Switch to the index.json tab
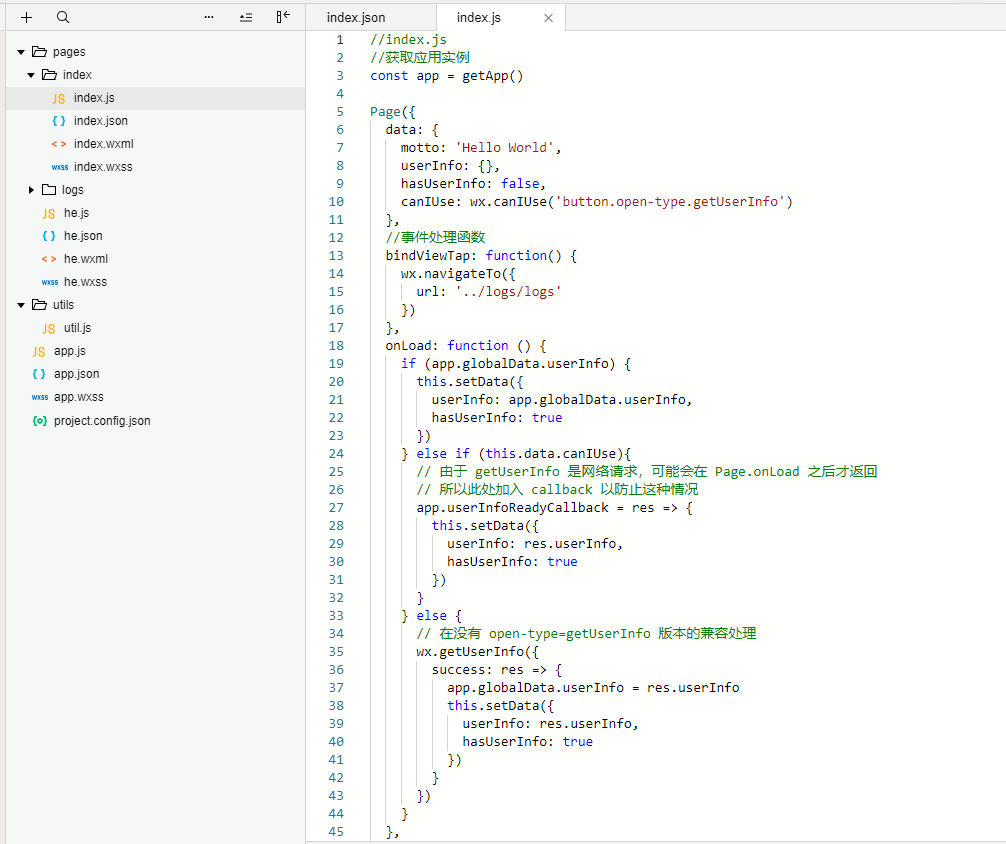The image size is (1006, 844). click(356, 18)
